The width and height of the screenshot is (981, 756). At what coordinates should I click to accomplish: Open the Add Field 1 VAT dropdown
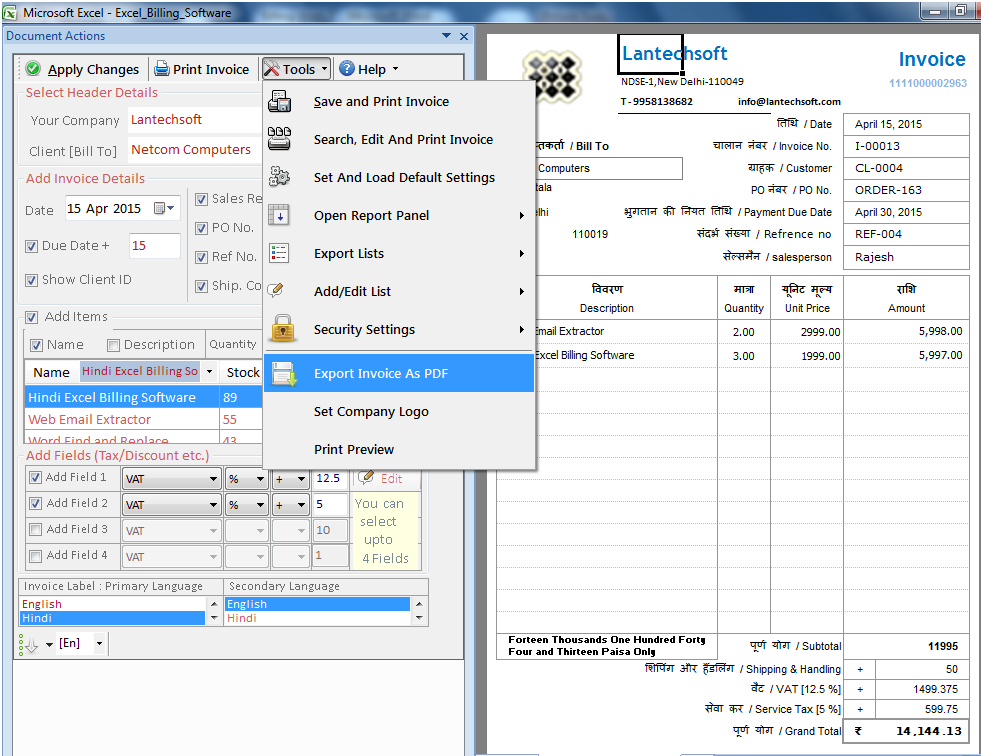pos(213,479)
